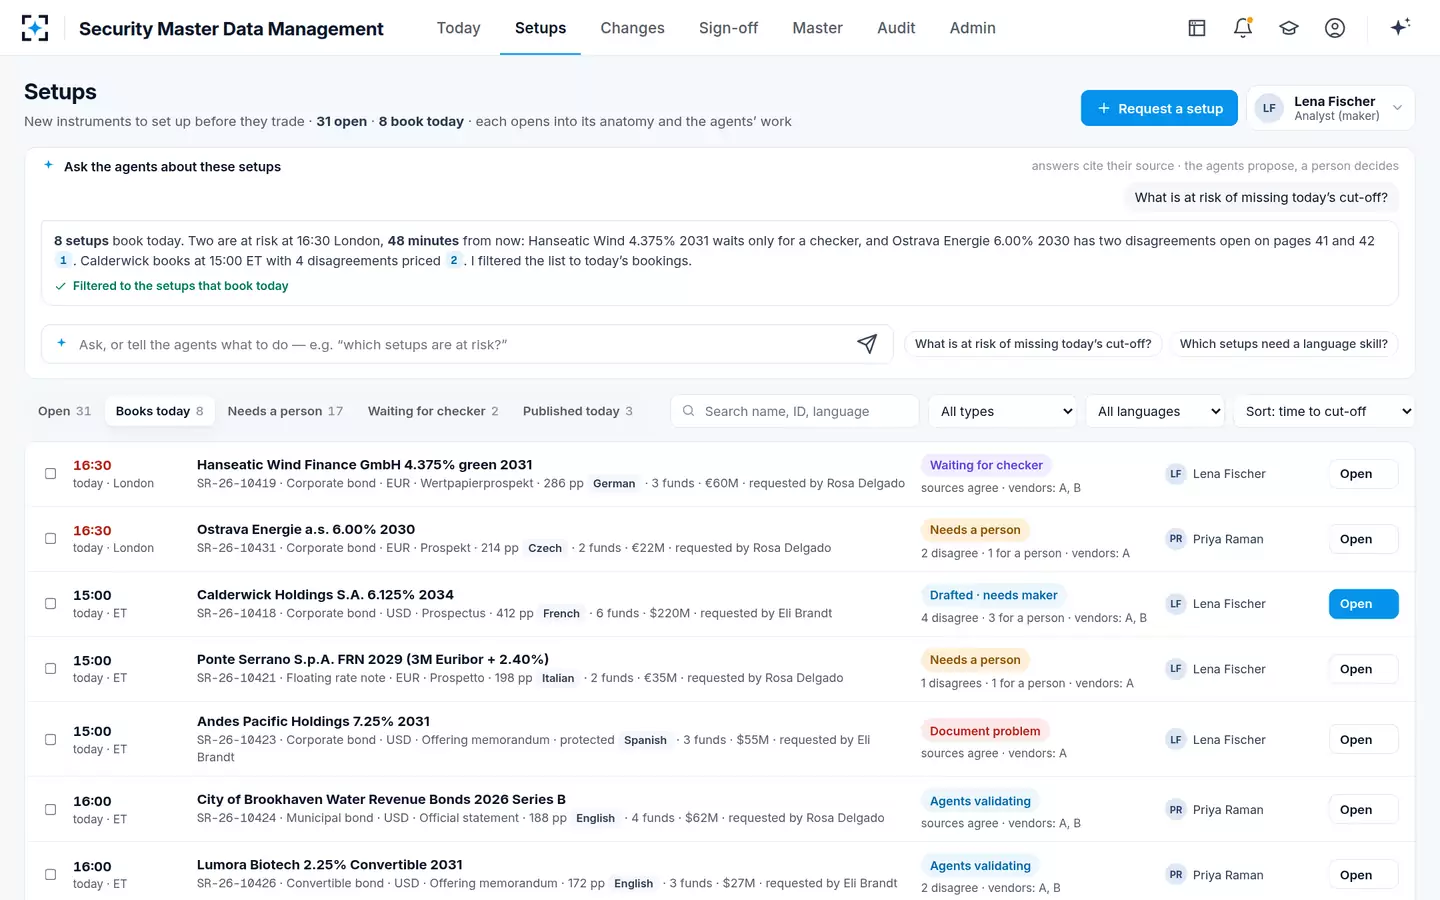Show the Waiting for checker filter tab
This screenshot has height=900, width=1440.
[x=433, y=411]
